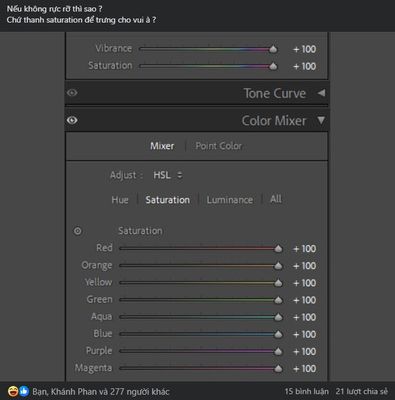Click the Vibrance slider handle
395x400 pixels.
273,49
